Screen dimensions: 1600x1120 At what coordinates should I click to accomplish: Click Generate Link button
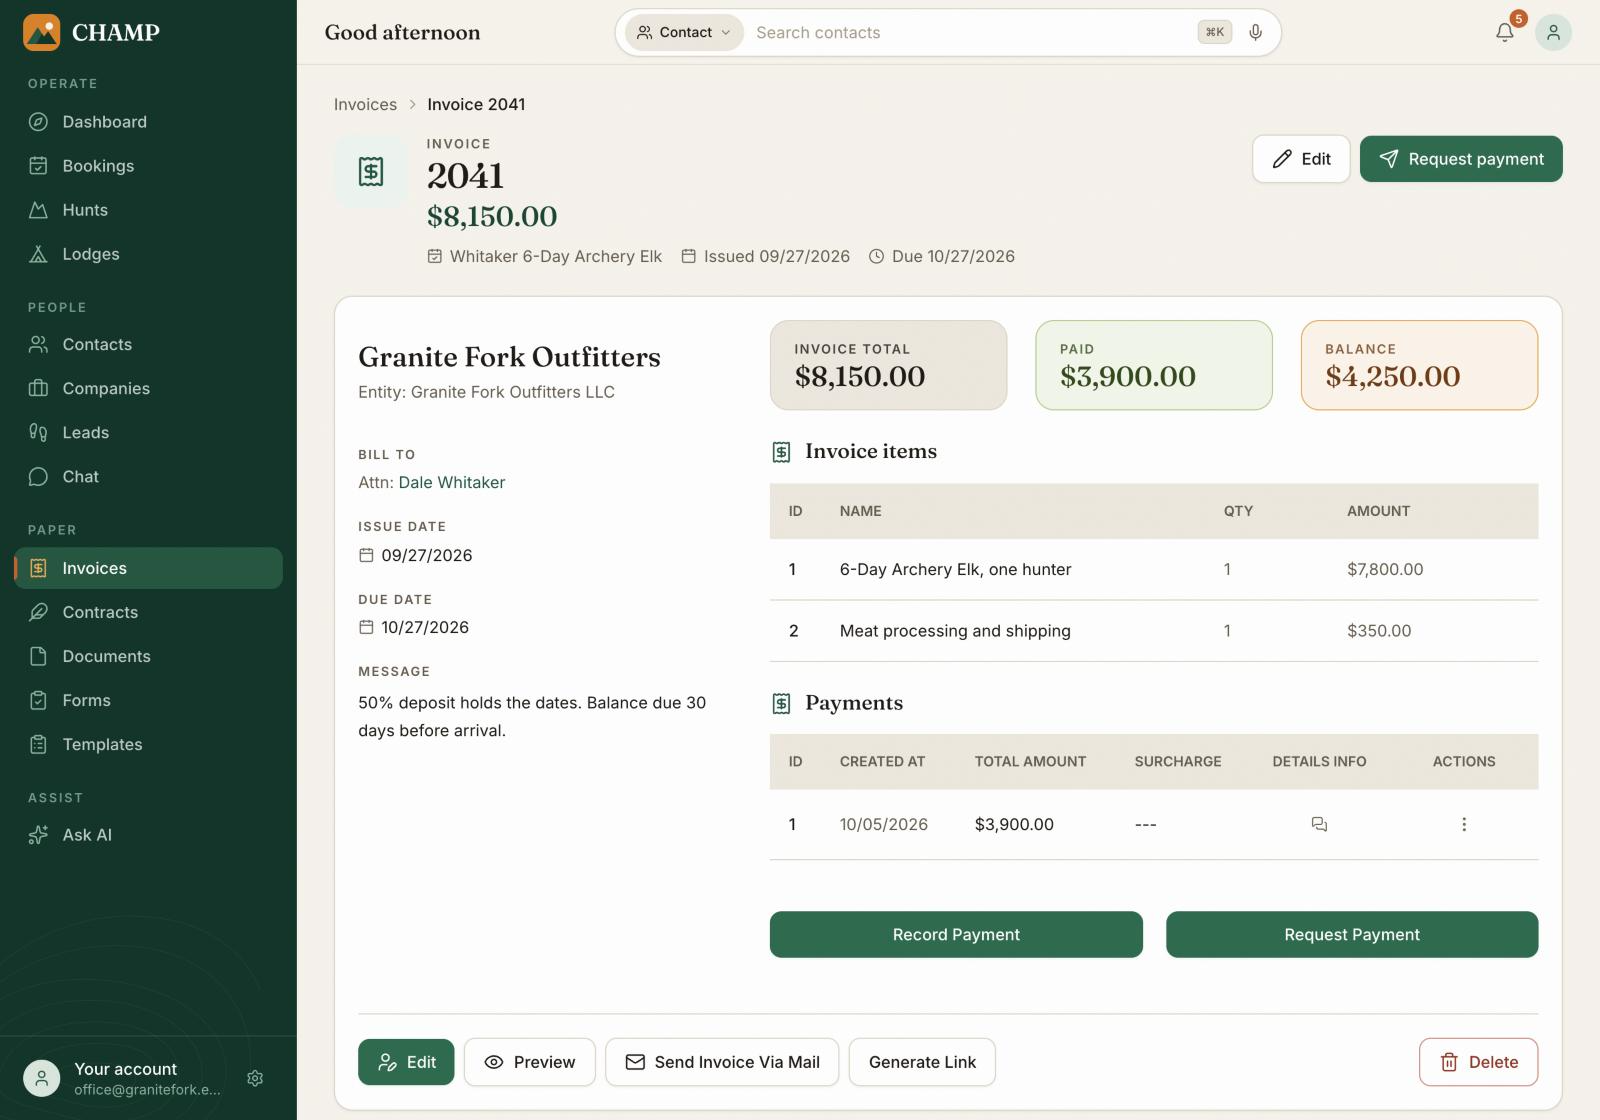(922, 1062)
